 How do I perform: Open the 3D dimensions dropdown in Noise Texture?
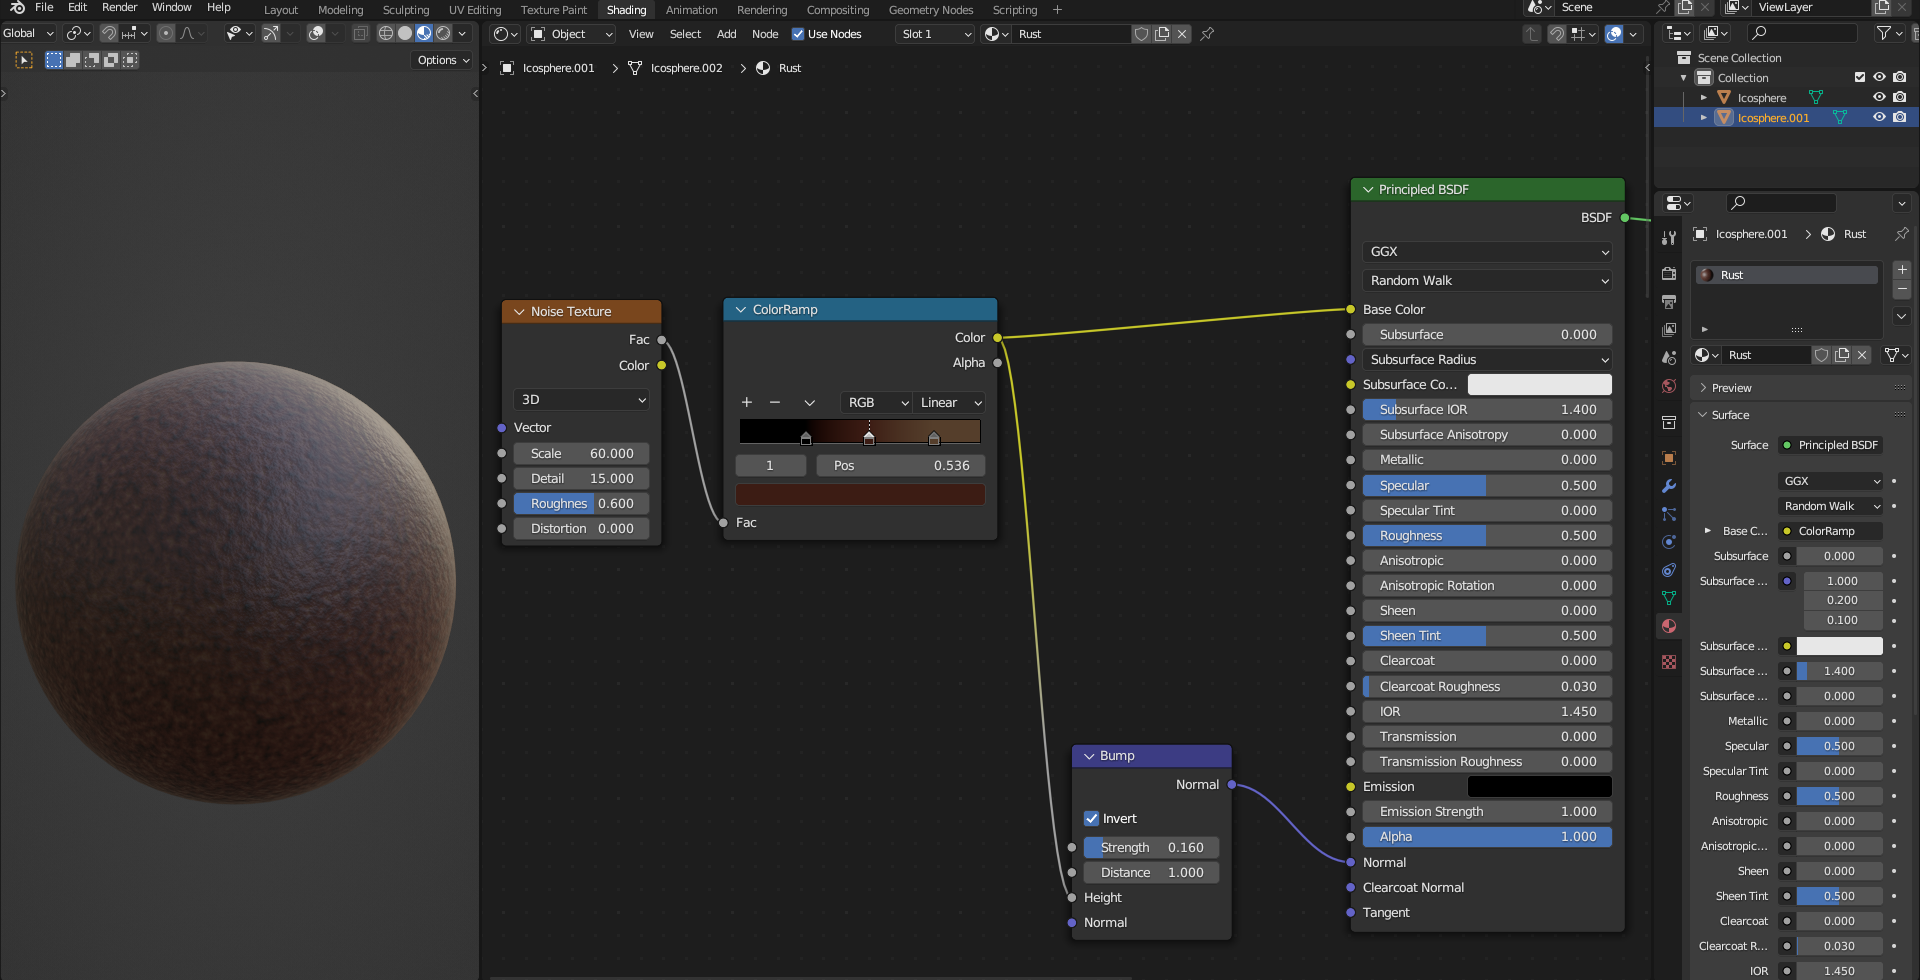tap(582, 399)
